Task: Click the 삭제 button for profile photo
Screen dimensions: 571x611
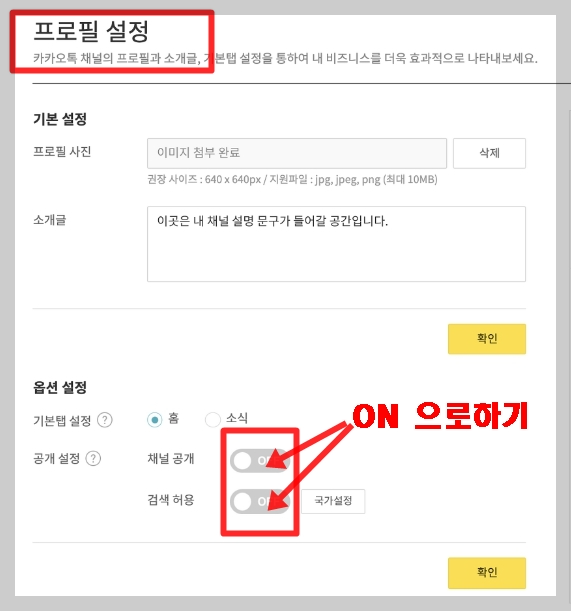Action: coord(489,153)
